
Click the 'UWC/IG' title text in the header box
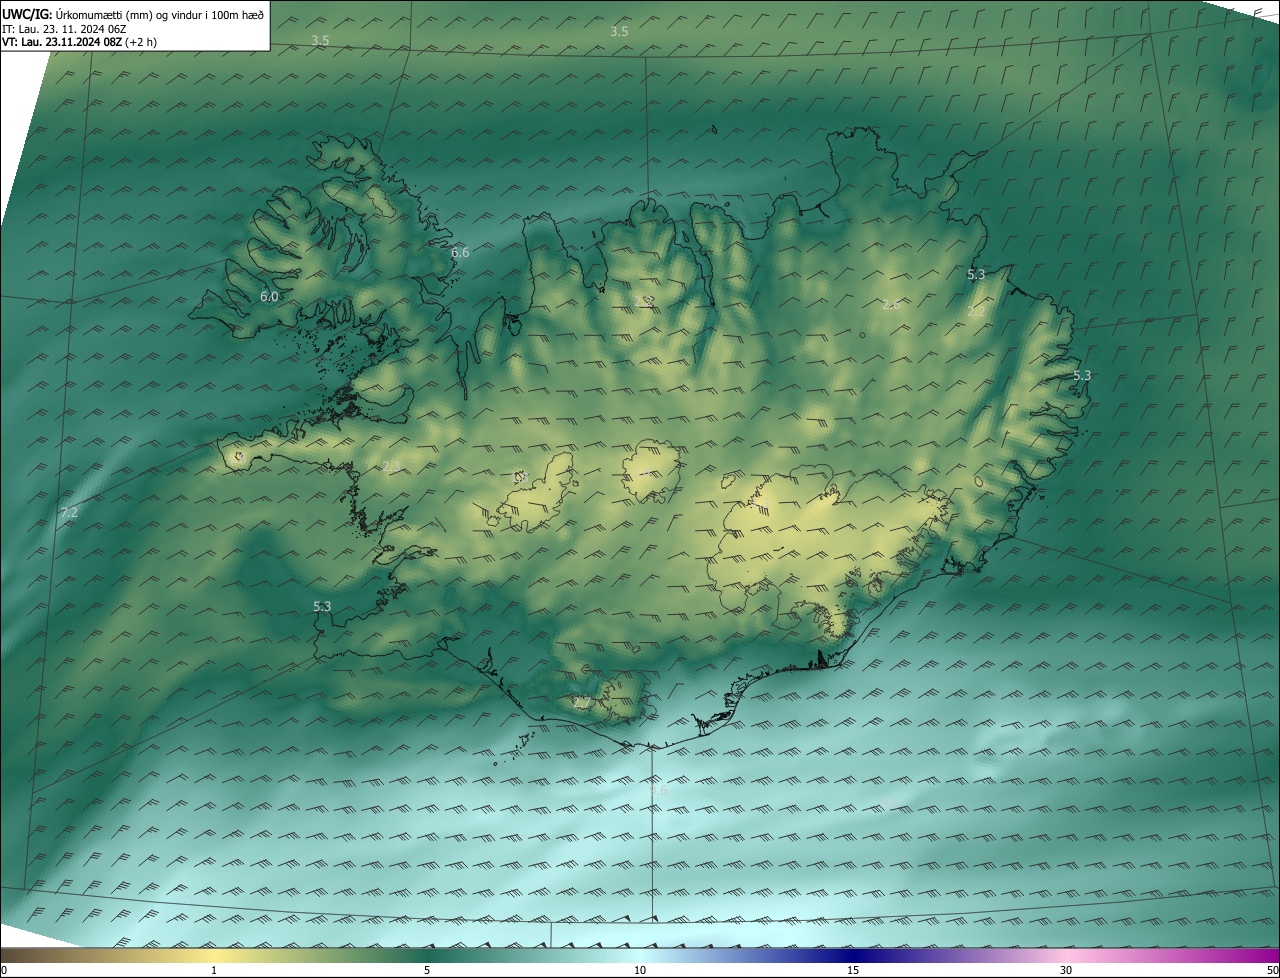[x=27, y=13]
